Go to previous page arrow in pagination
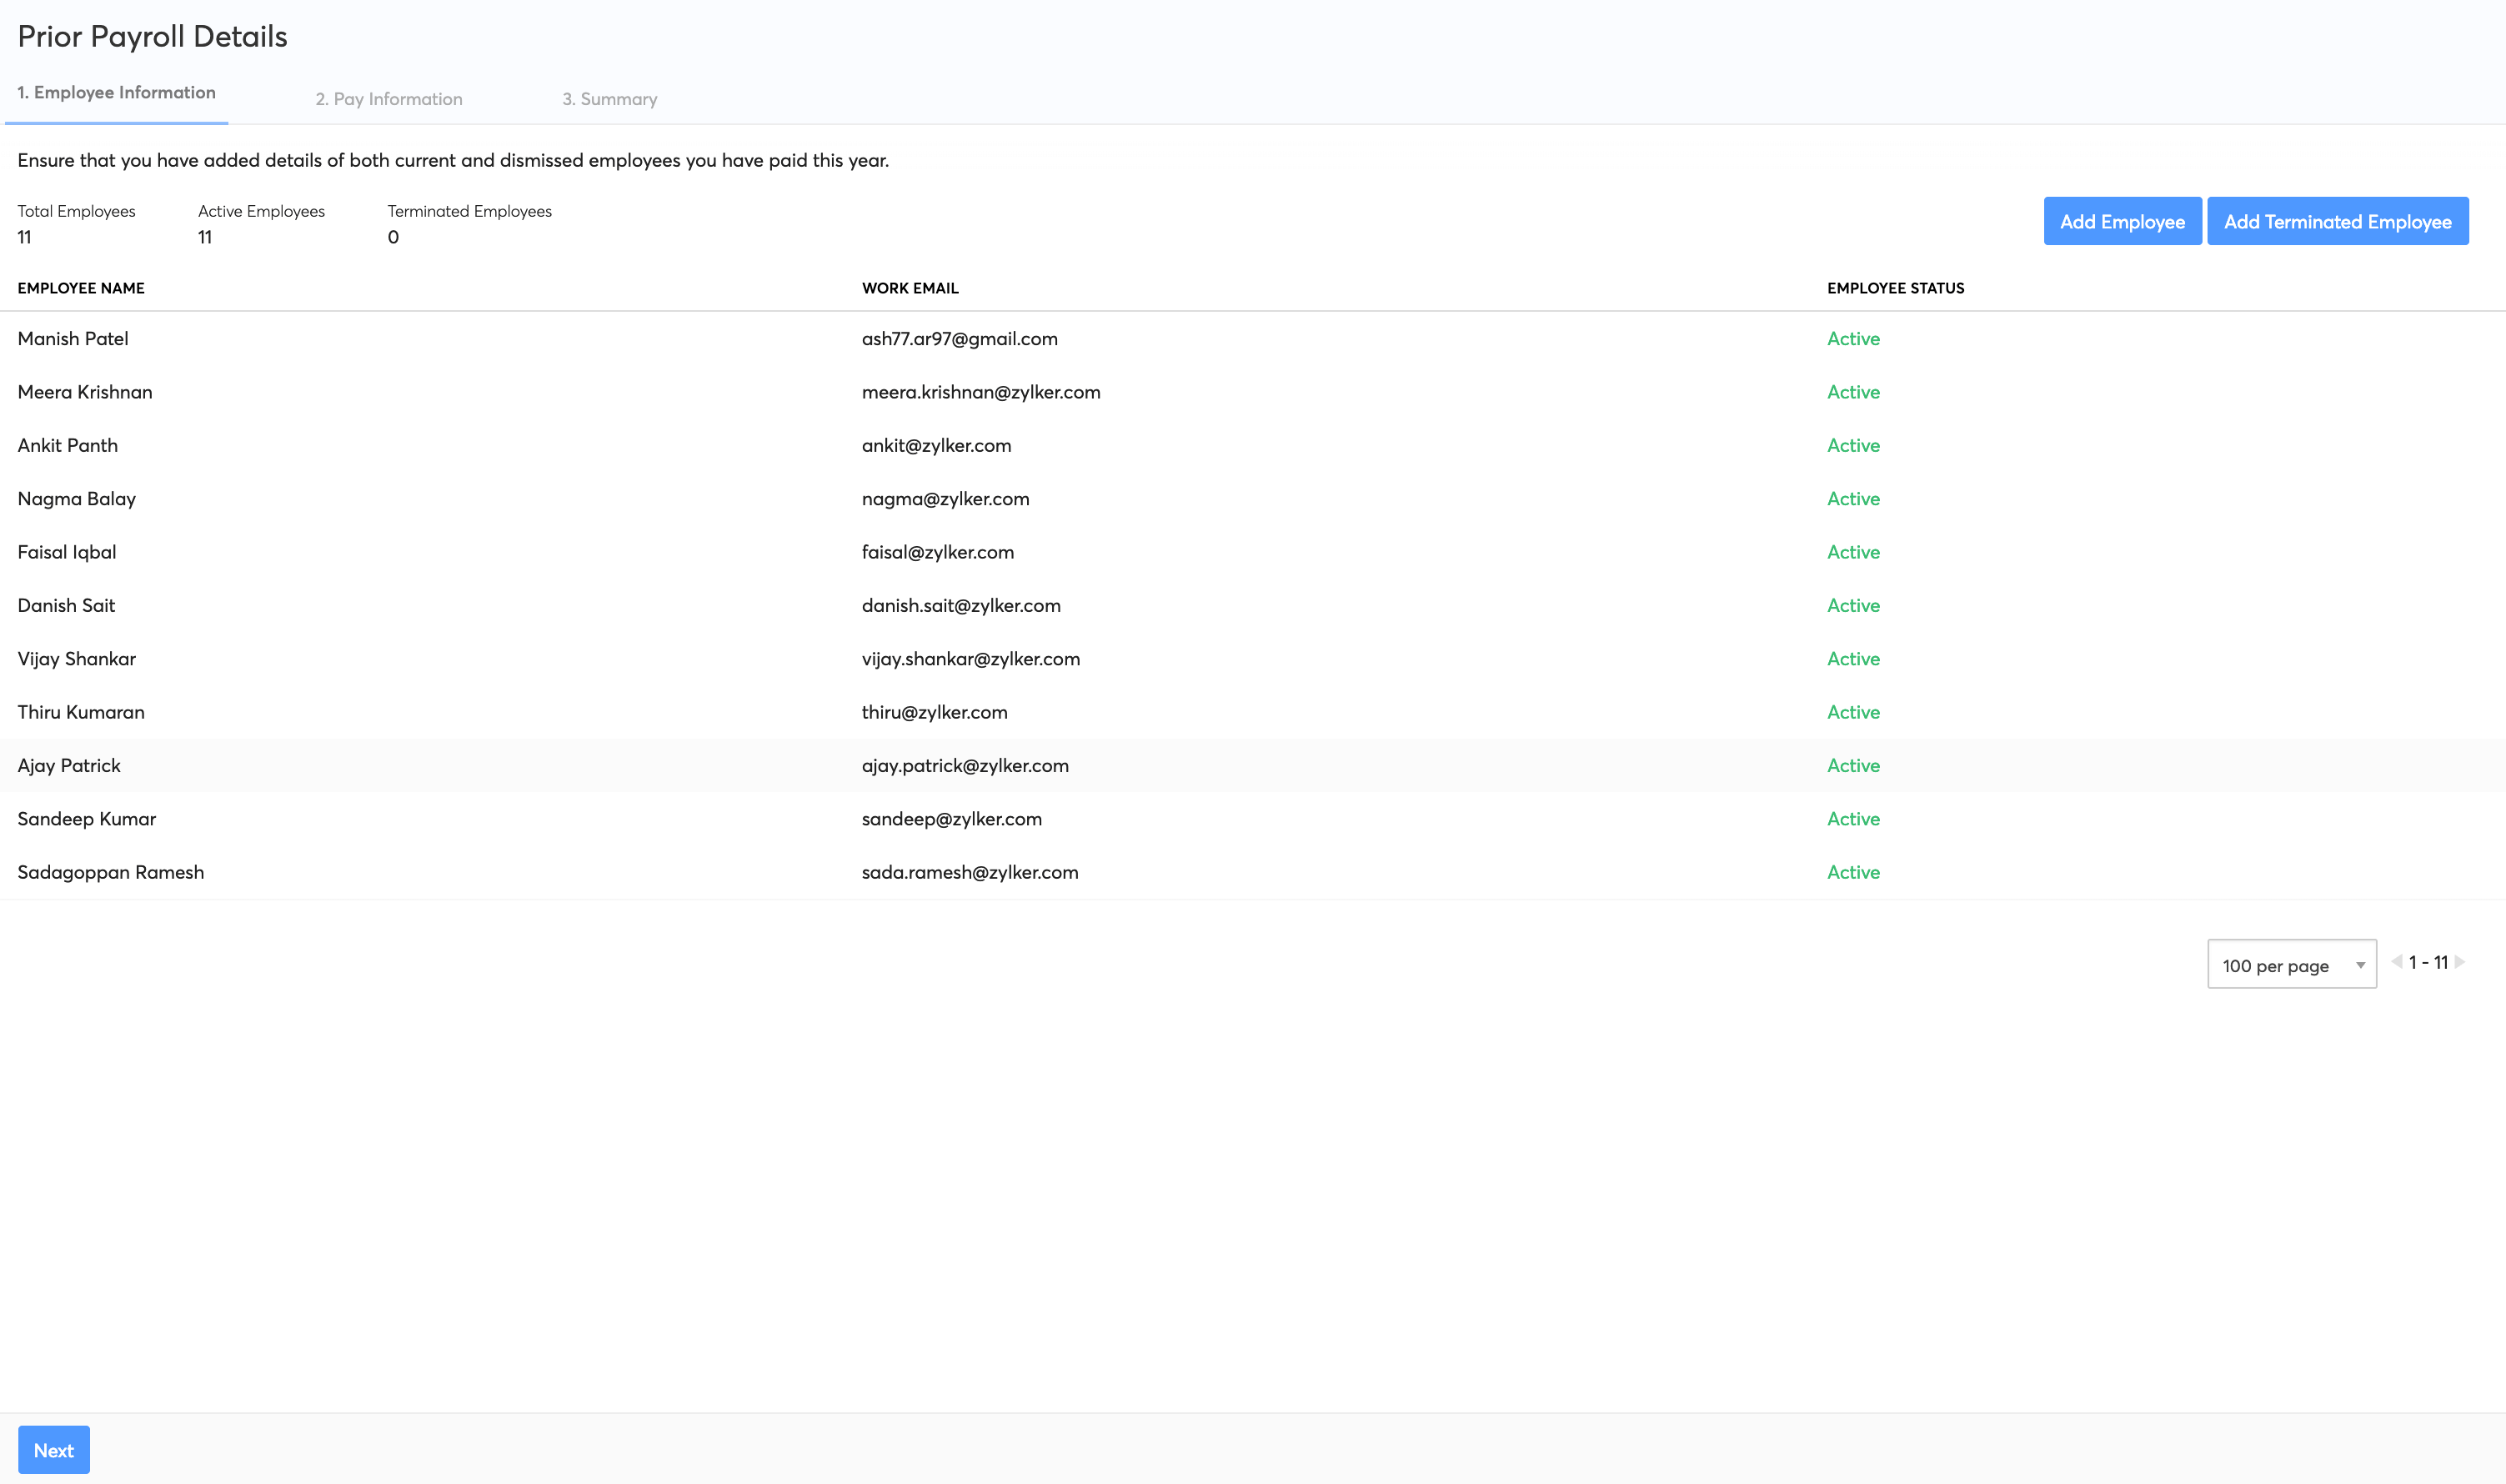The height and width of the screenshot is (1484, 2506). [x=2397, y=962]
